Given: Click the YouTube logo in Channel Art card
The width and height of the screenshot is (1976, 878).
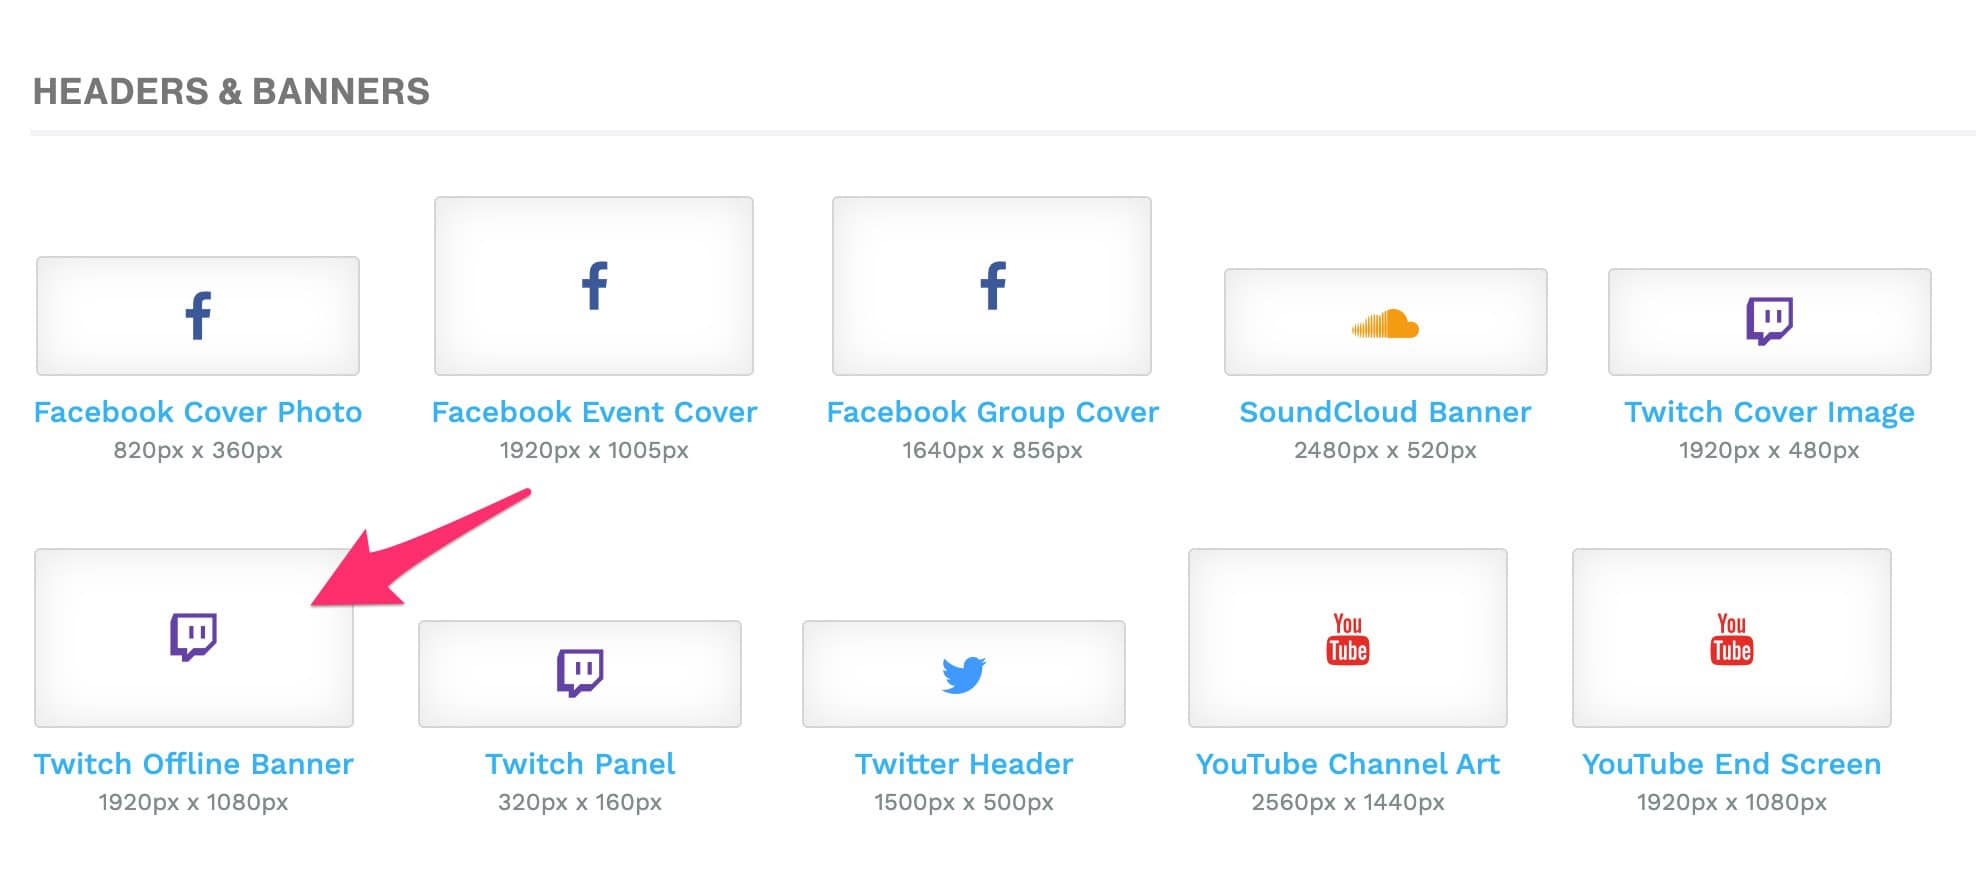Looking at the screenshot, I should point(1347,639).
